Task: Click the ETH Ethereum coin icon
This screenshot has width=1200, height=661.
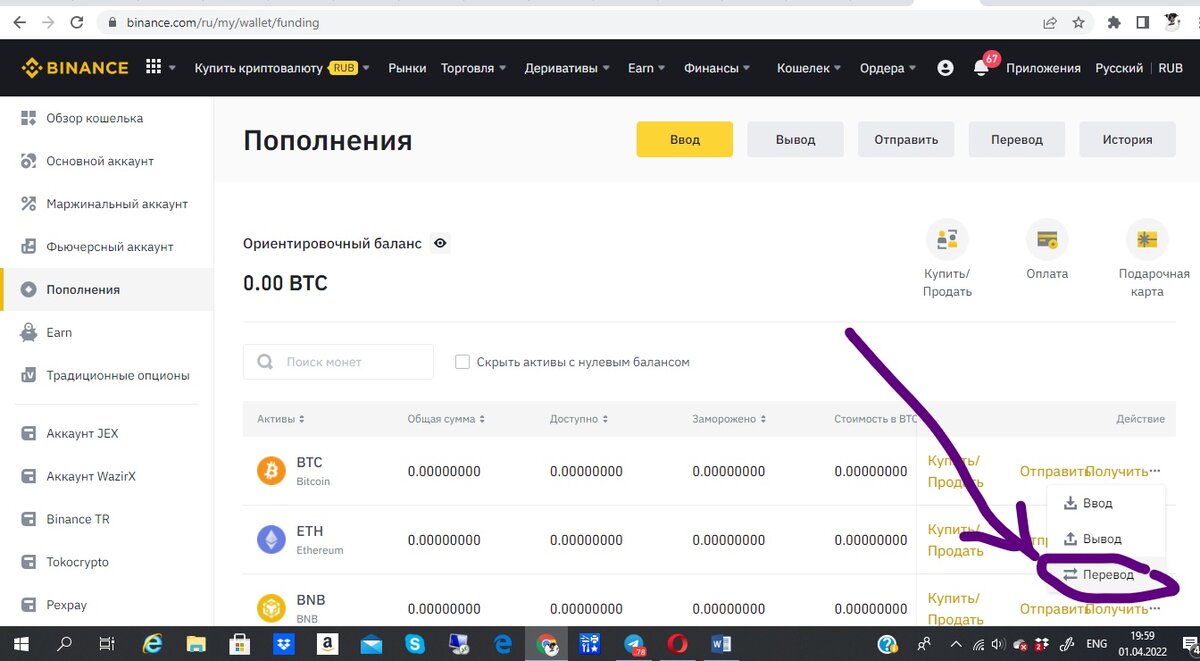Action: point(271,539)
